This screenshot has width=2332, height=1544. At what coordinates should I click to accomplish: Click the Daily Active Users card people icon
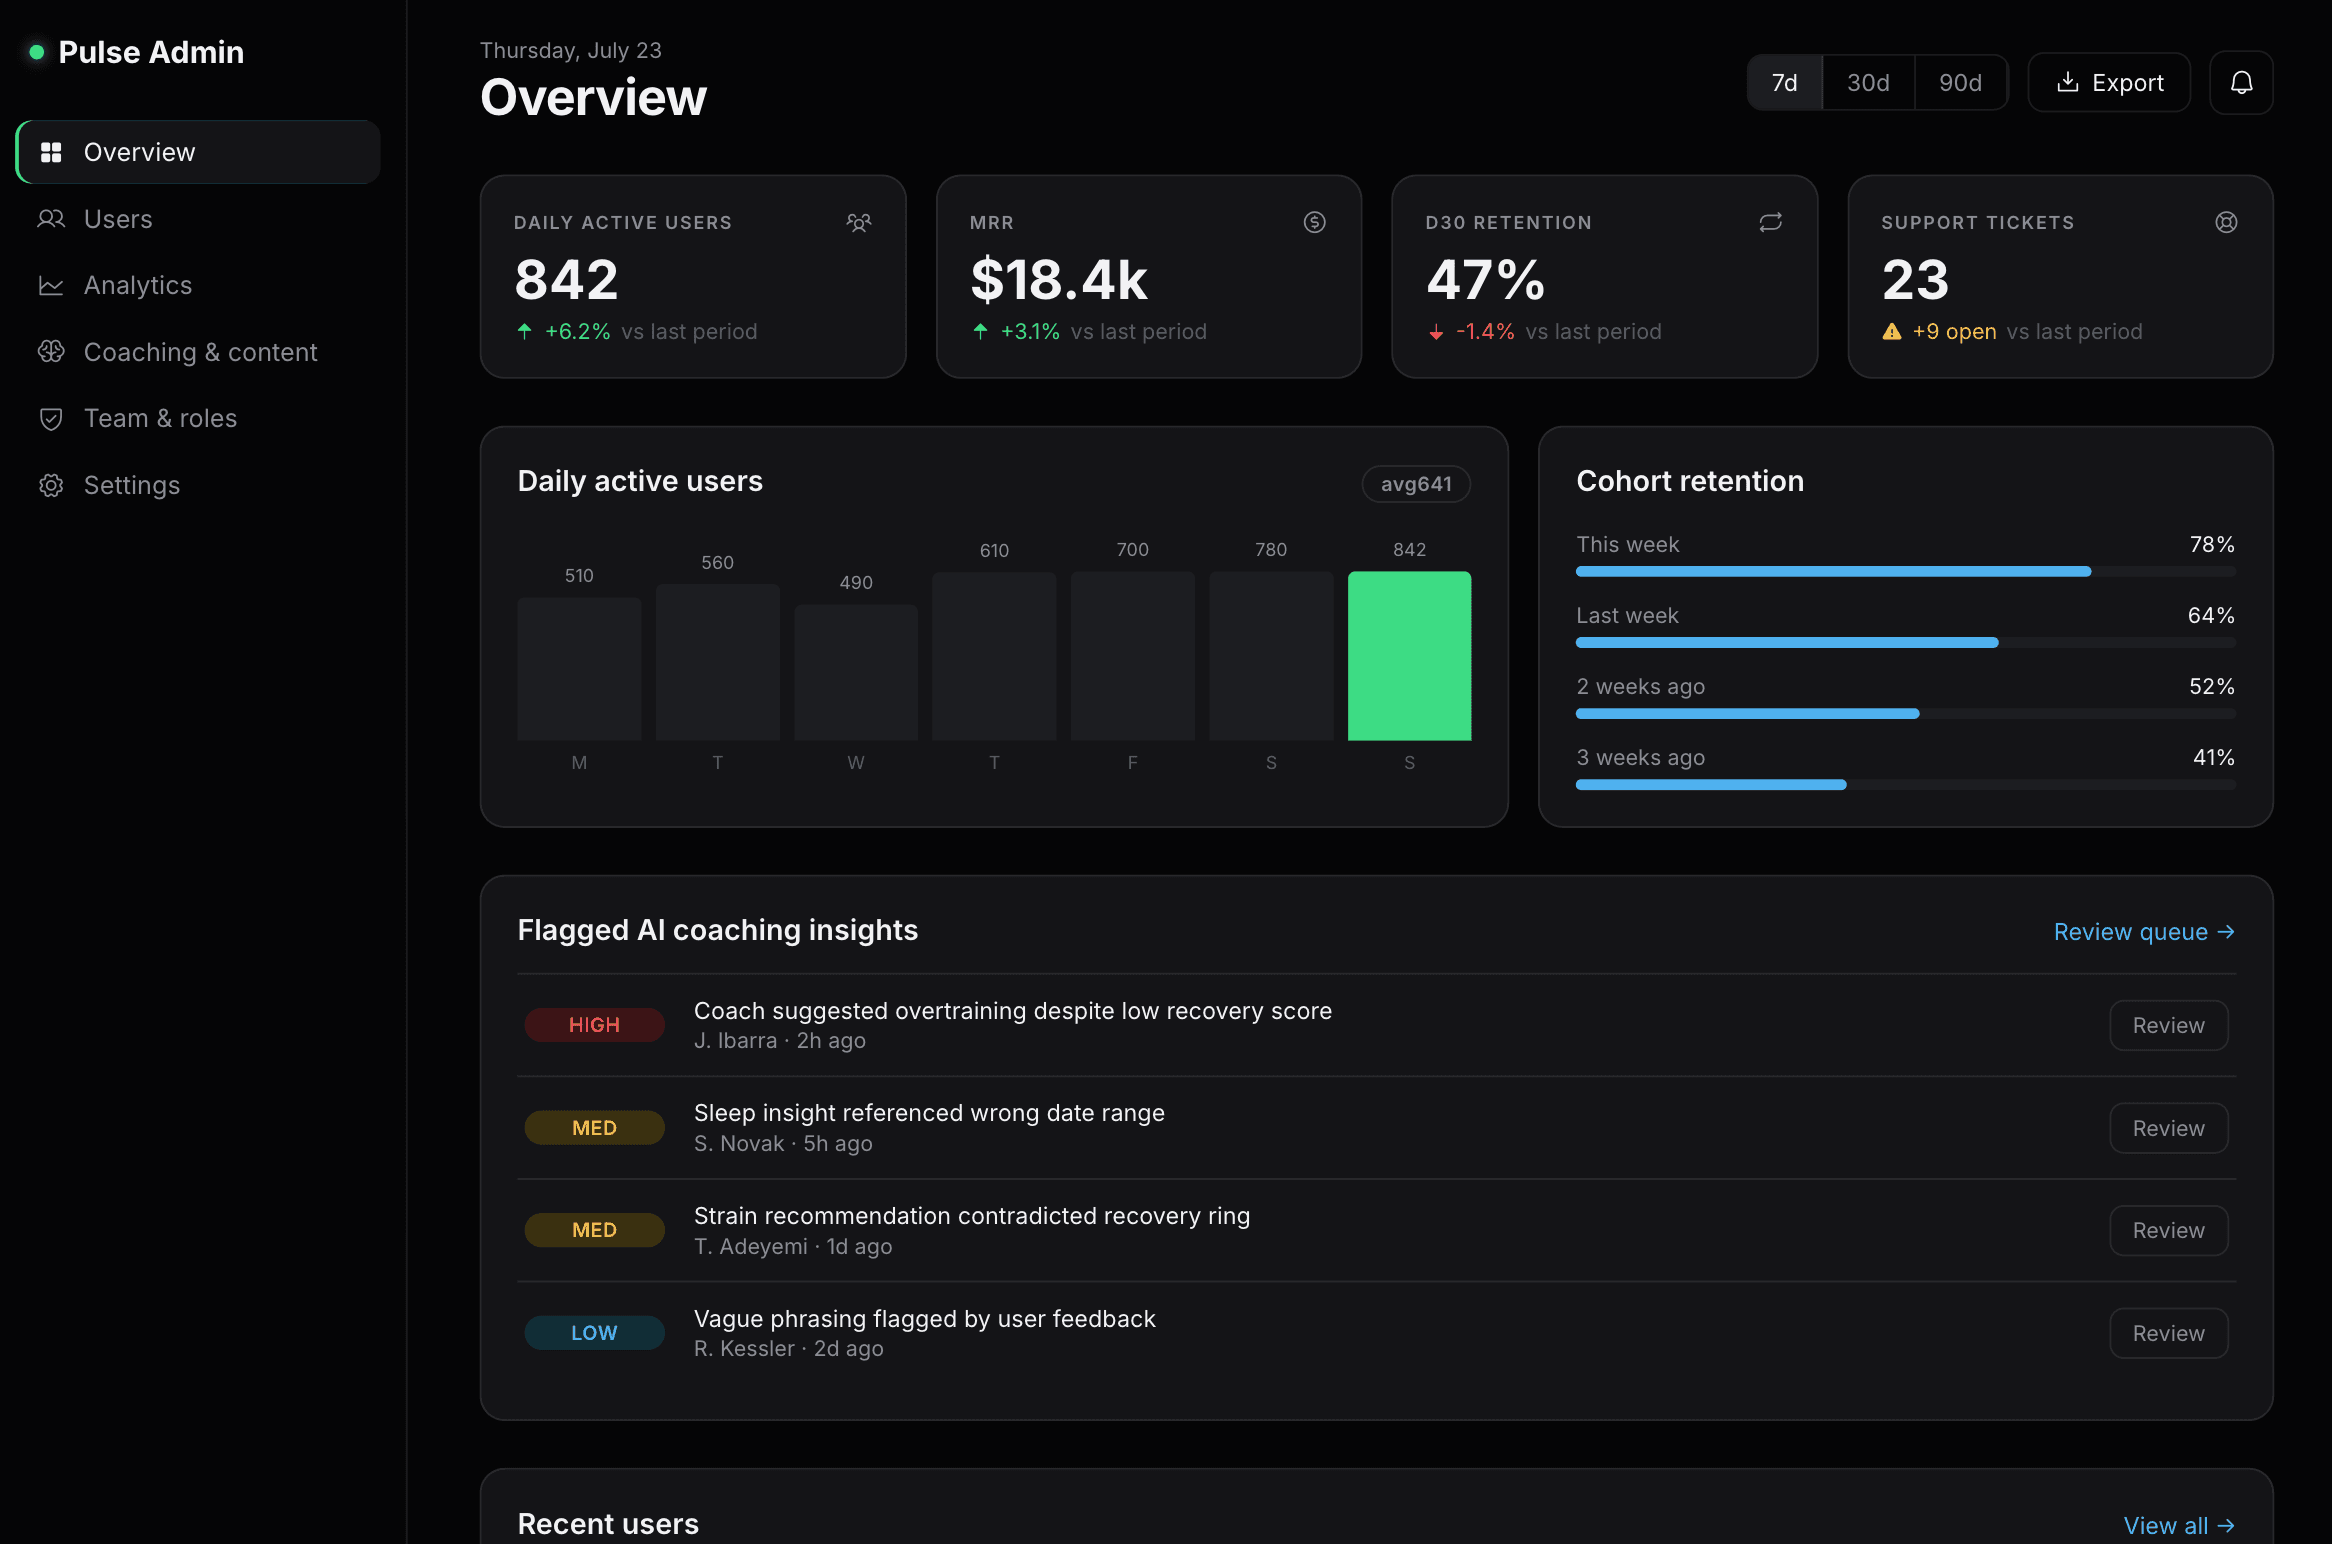click(x=859, y=222)
